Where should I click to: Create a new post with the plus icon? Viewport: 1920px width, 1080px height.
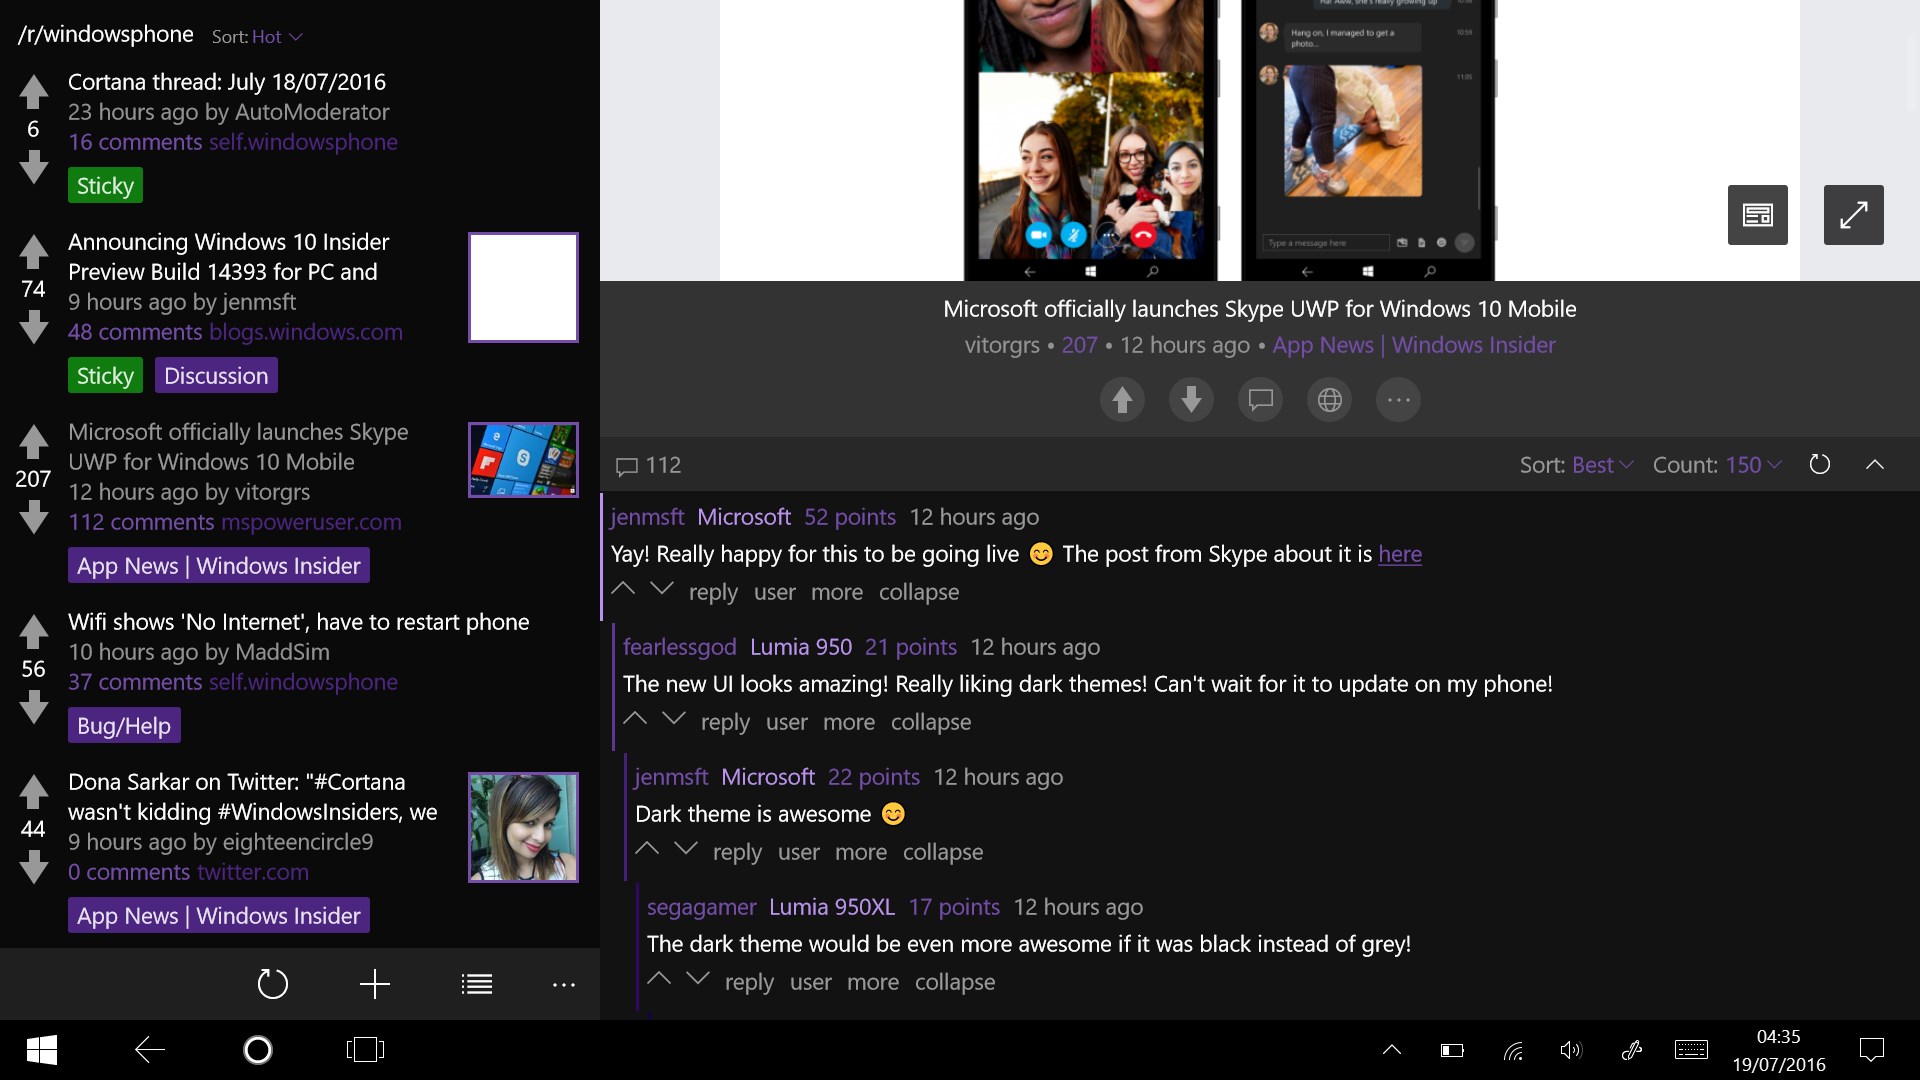373,984
